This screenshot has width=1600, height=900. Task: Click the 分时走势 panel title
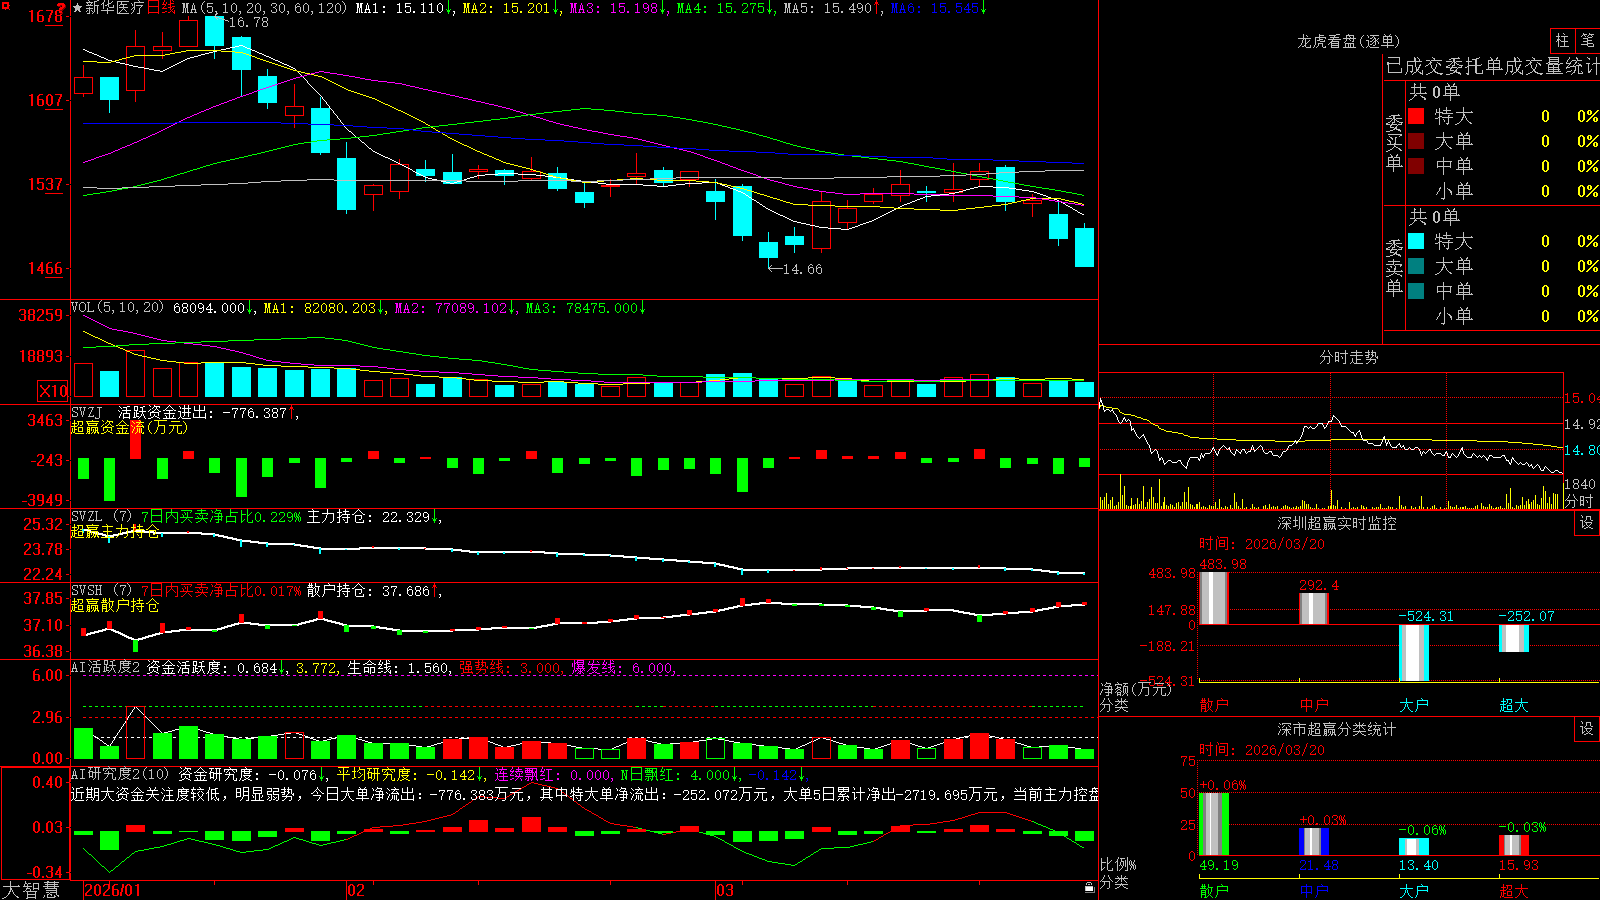point(1348,357)
